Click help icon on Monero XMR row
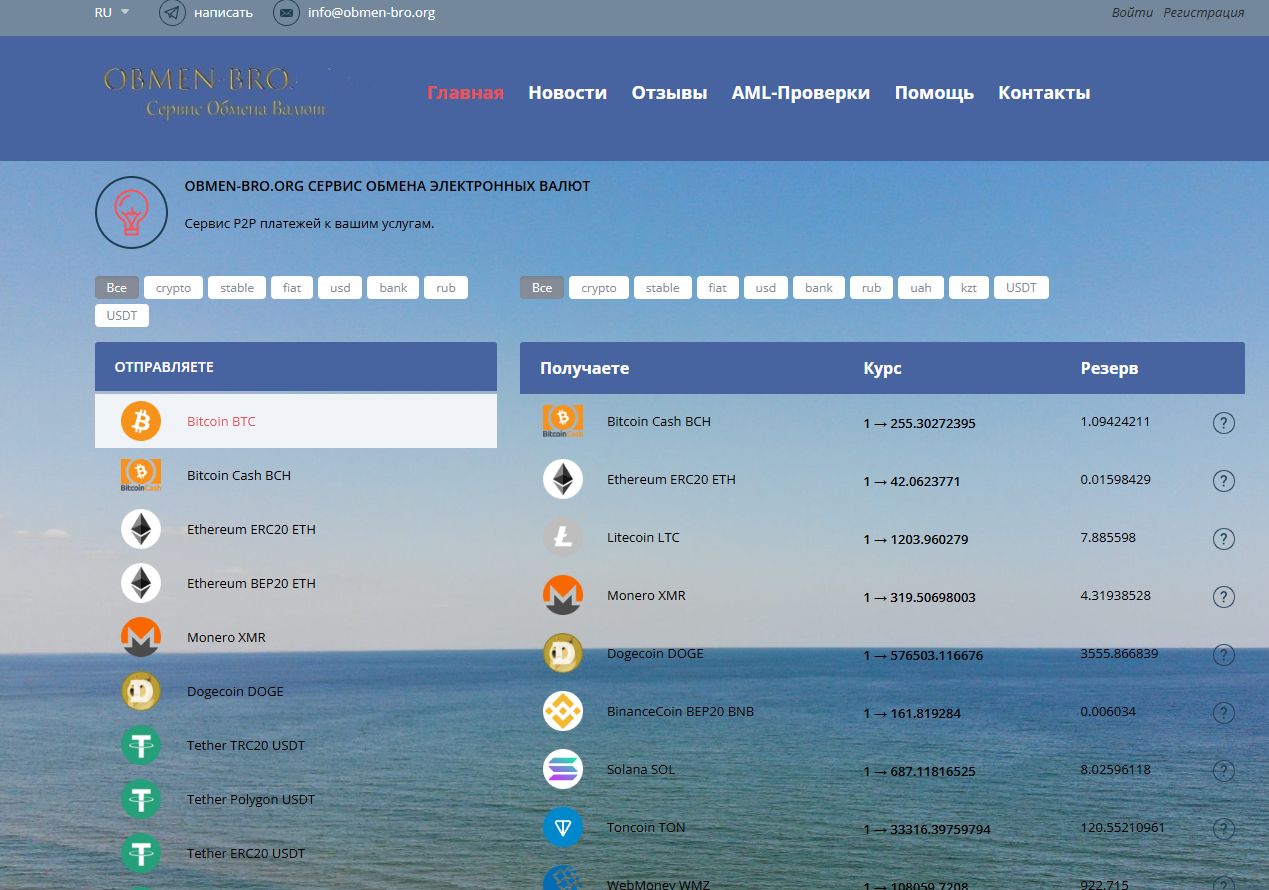Image resolution: width=1269 pixels, height=890 pixels. tap(1223, 597)
